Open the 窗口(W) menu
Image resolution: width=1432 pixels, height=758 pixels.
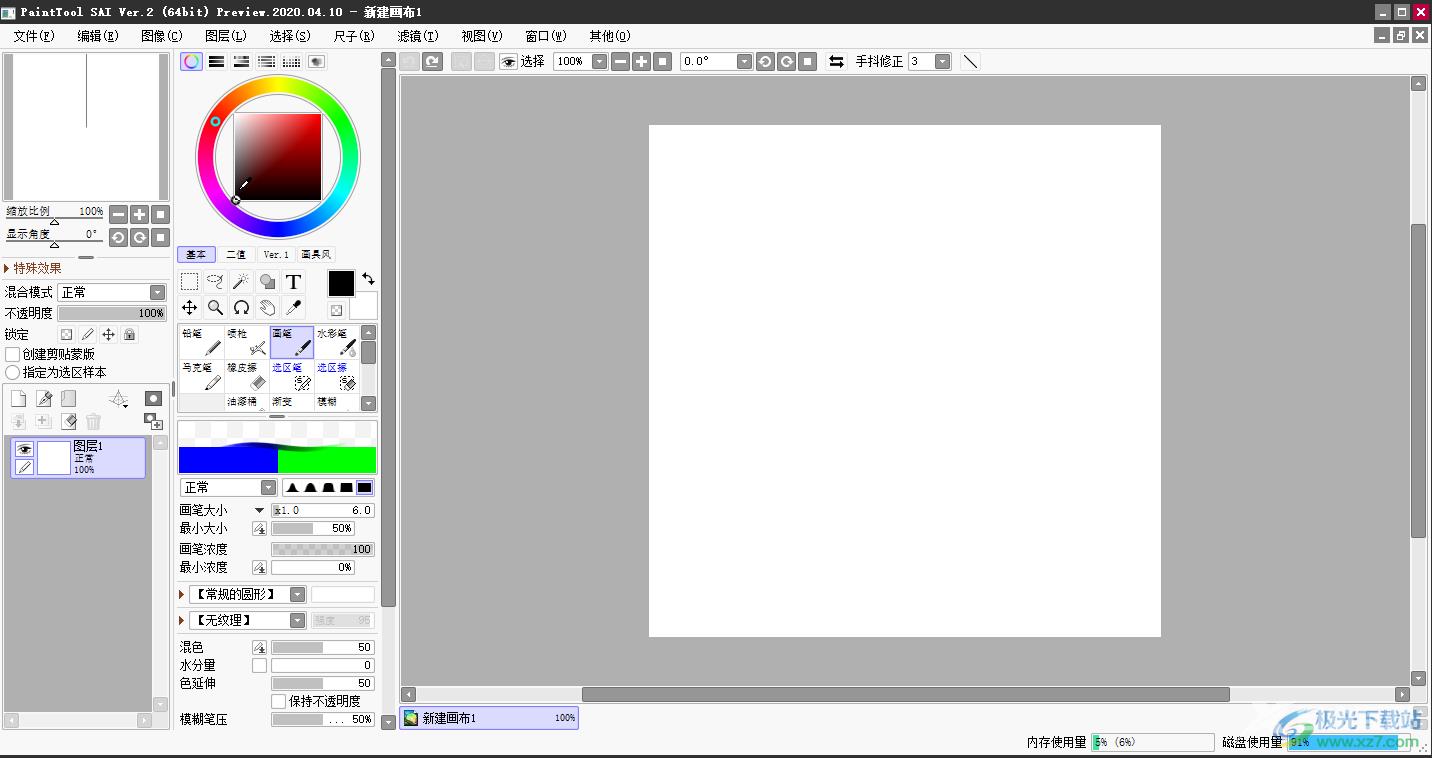point(546,36)
